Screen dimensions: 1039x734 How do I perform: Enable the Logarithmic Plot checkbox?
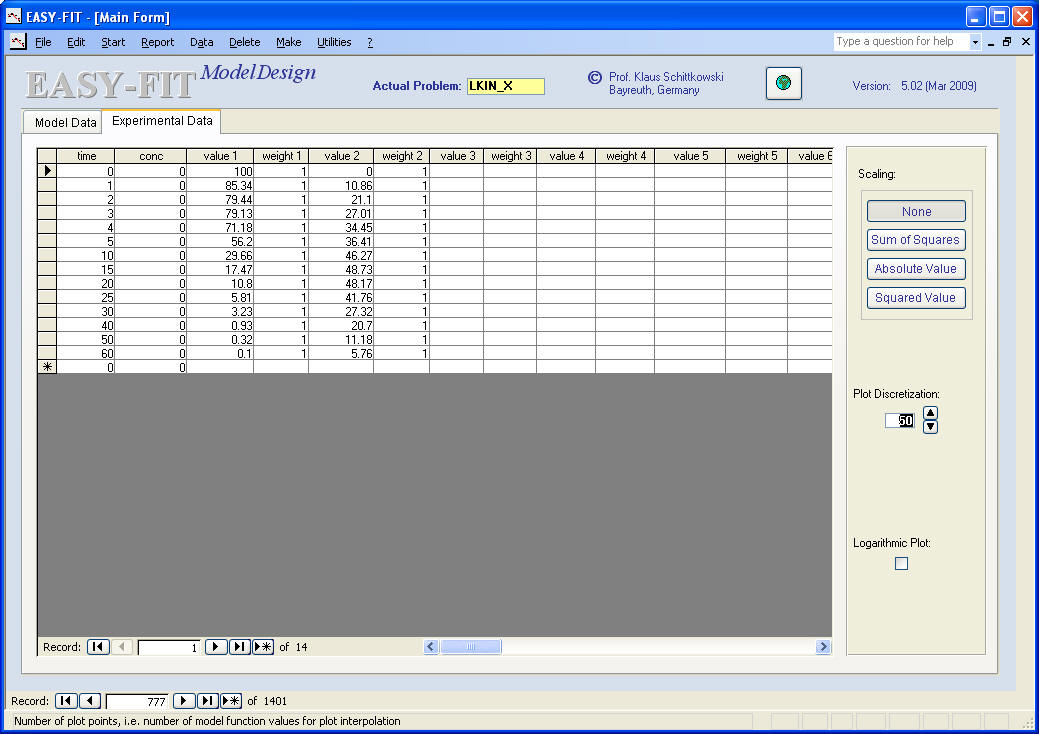[901, 564]
